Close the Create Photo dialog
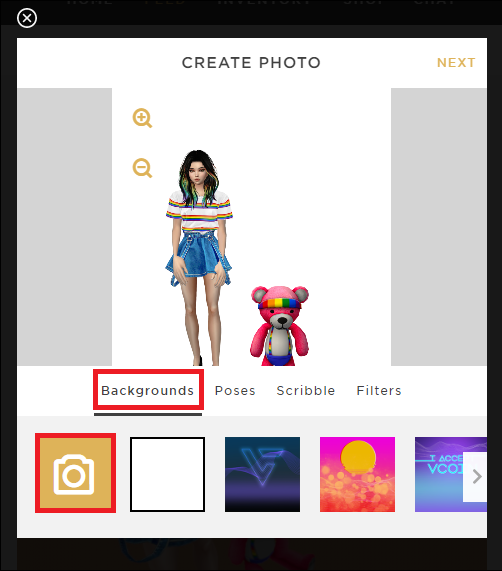 coord(27,18)
